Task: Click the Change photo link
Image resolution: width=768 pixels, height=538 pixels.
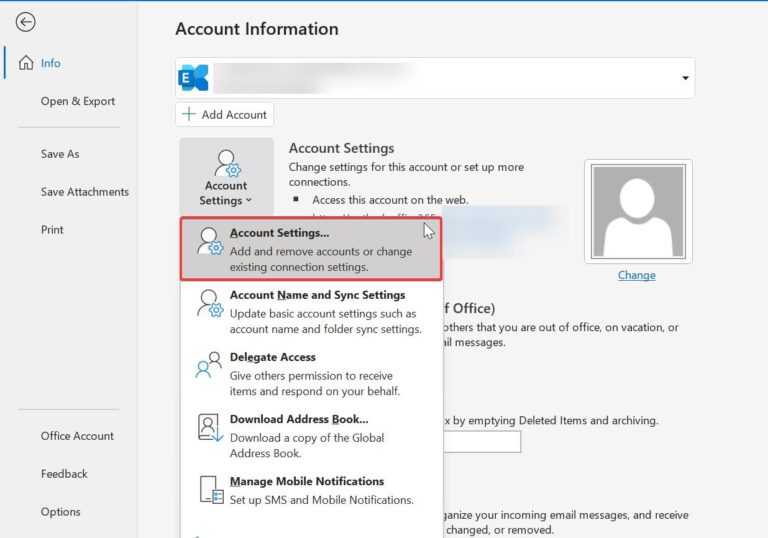Action: (x=636, y=275)
